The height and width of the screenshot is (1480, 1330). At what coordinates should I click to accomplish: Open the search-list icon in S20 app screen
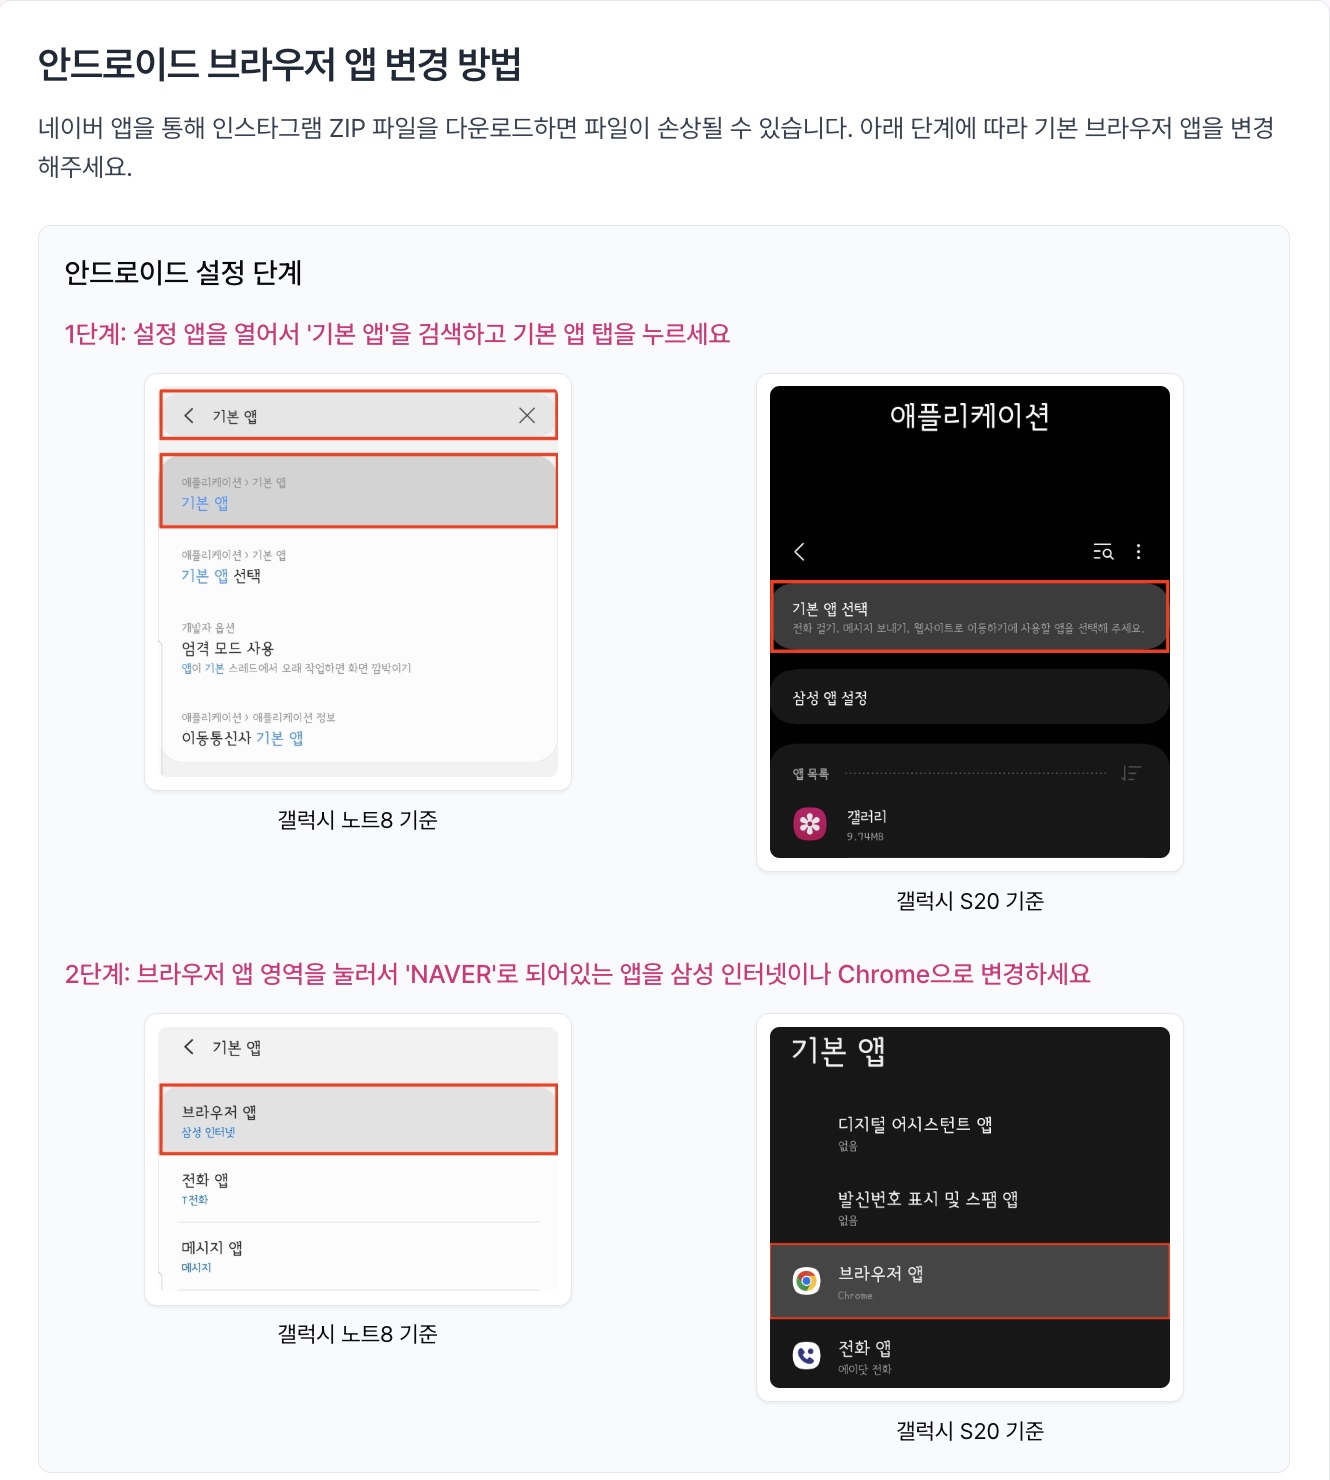[x=1103, y=552]
